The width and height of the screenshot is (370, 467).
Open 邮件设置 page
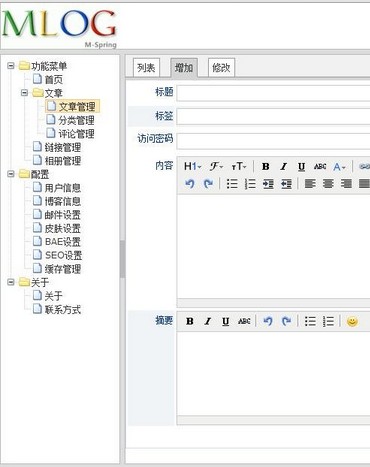[57, 215]
